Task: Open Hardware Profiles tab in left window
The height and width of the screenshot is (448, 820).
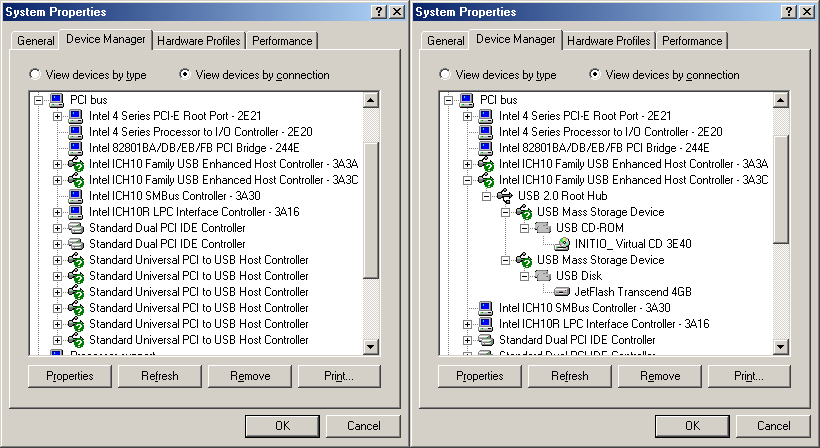Action: (x=199, y=41)
